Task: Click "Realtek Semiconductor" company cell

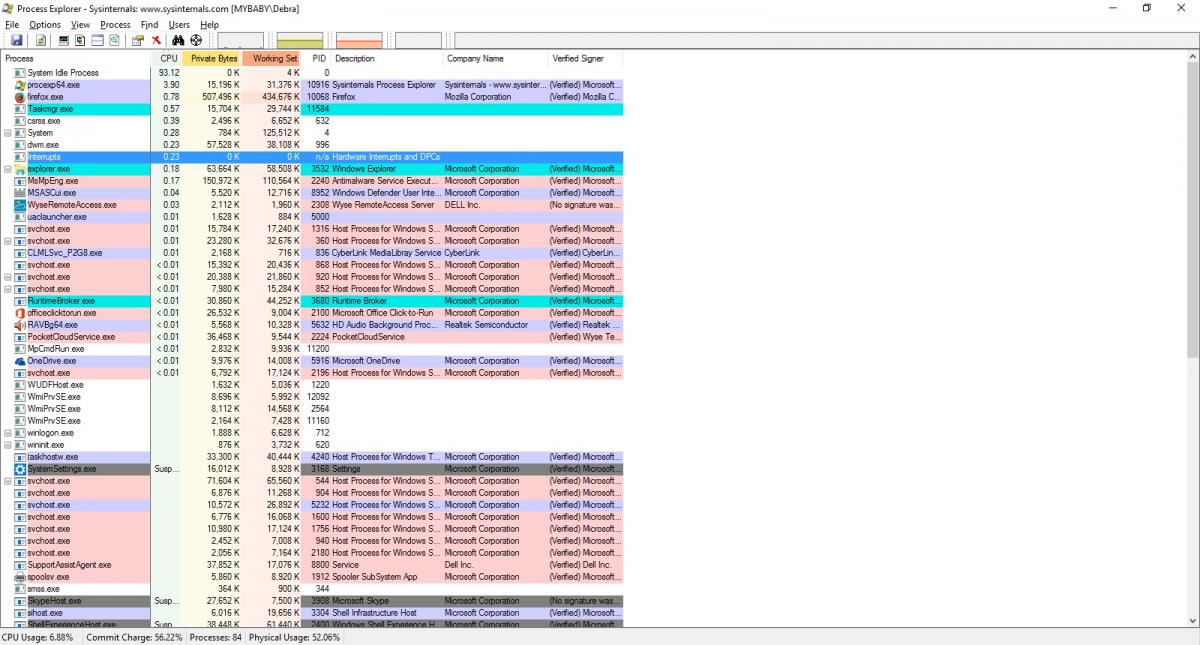Action: pos(486,325)
